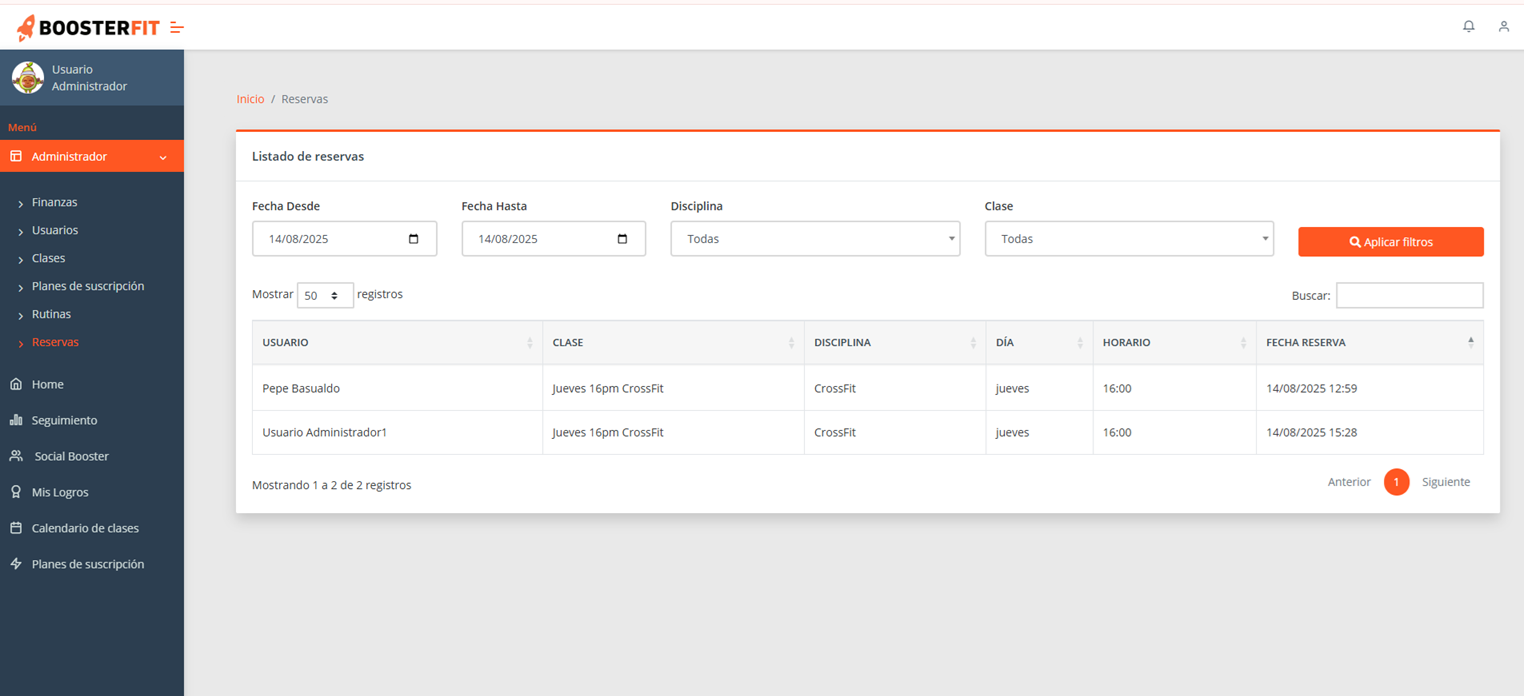Click CrossFit discipline in Usuario Administrador1 row

pos(835,433)
